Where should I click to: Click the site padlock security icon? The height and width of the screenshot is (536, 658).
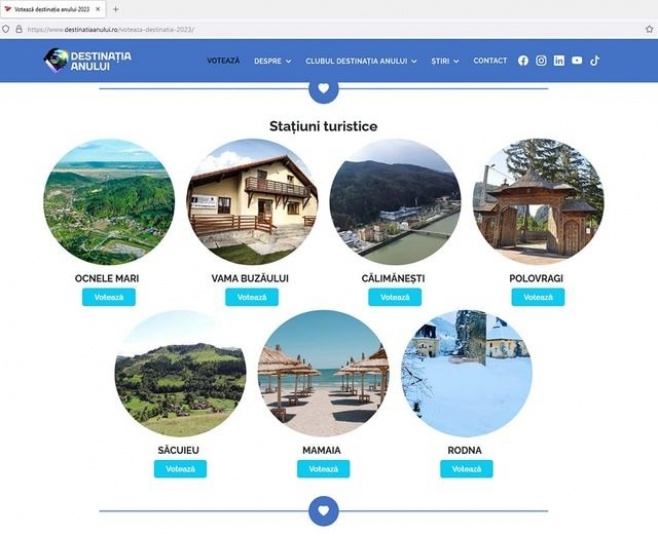pyautogui.click(x=19, y=29)
